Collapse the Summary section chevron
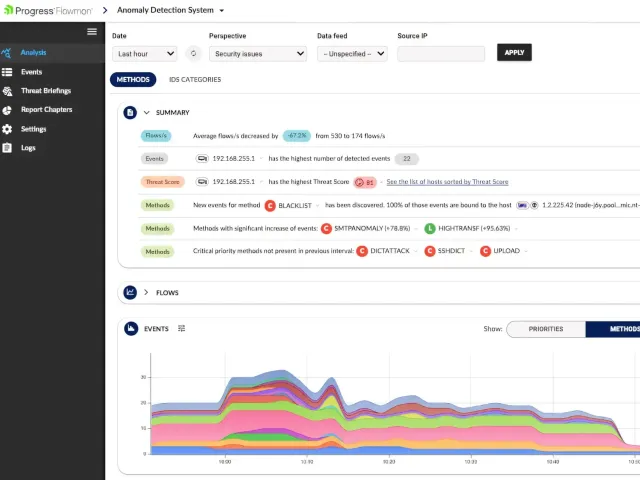 pos(147,112)
